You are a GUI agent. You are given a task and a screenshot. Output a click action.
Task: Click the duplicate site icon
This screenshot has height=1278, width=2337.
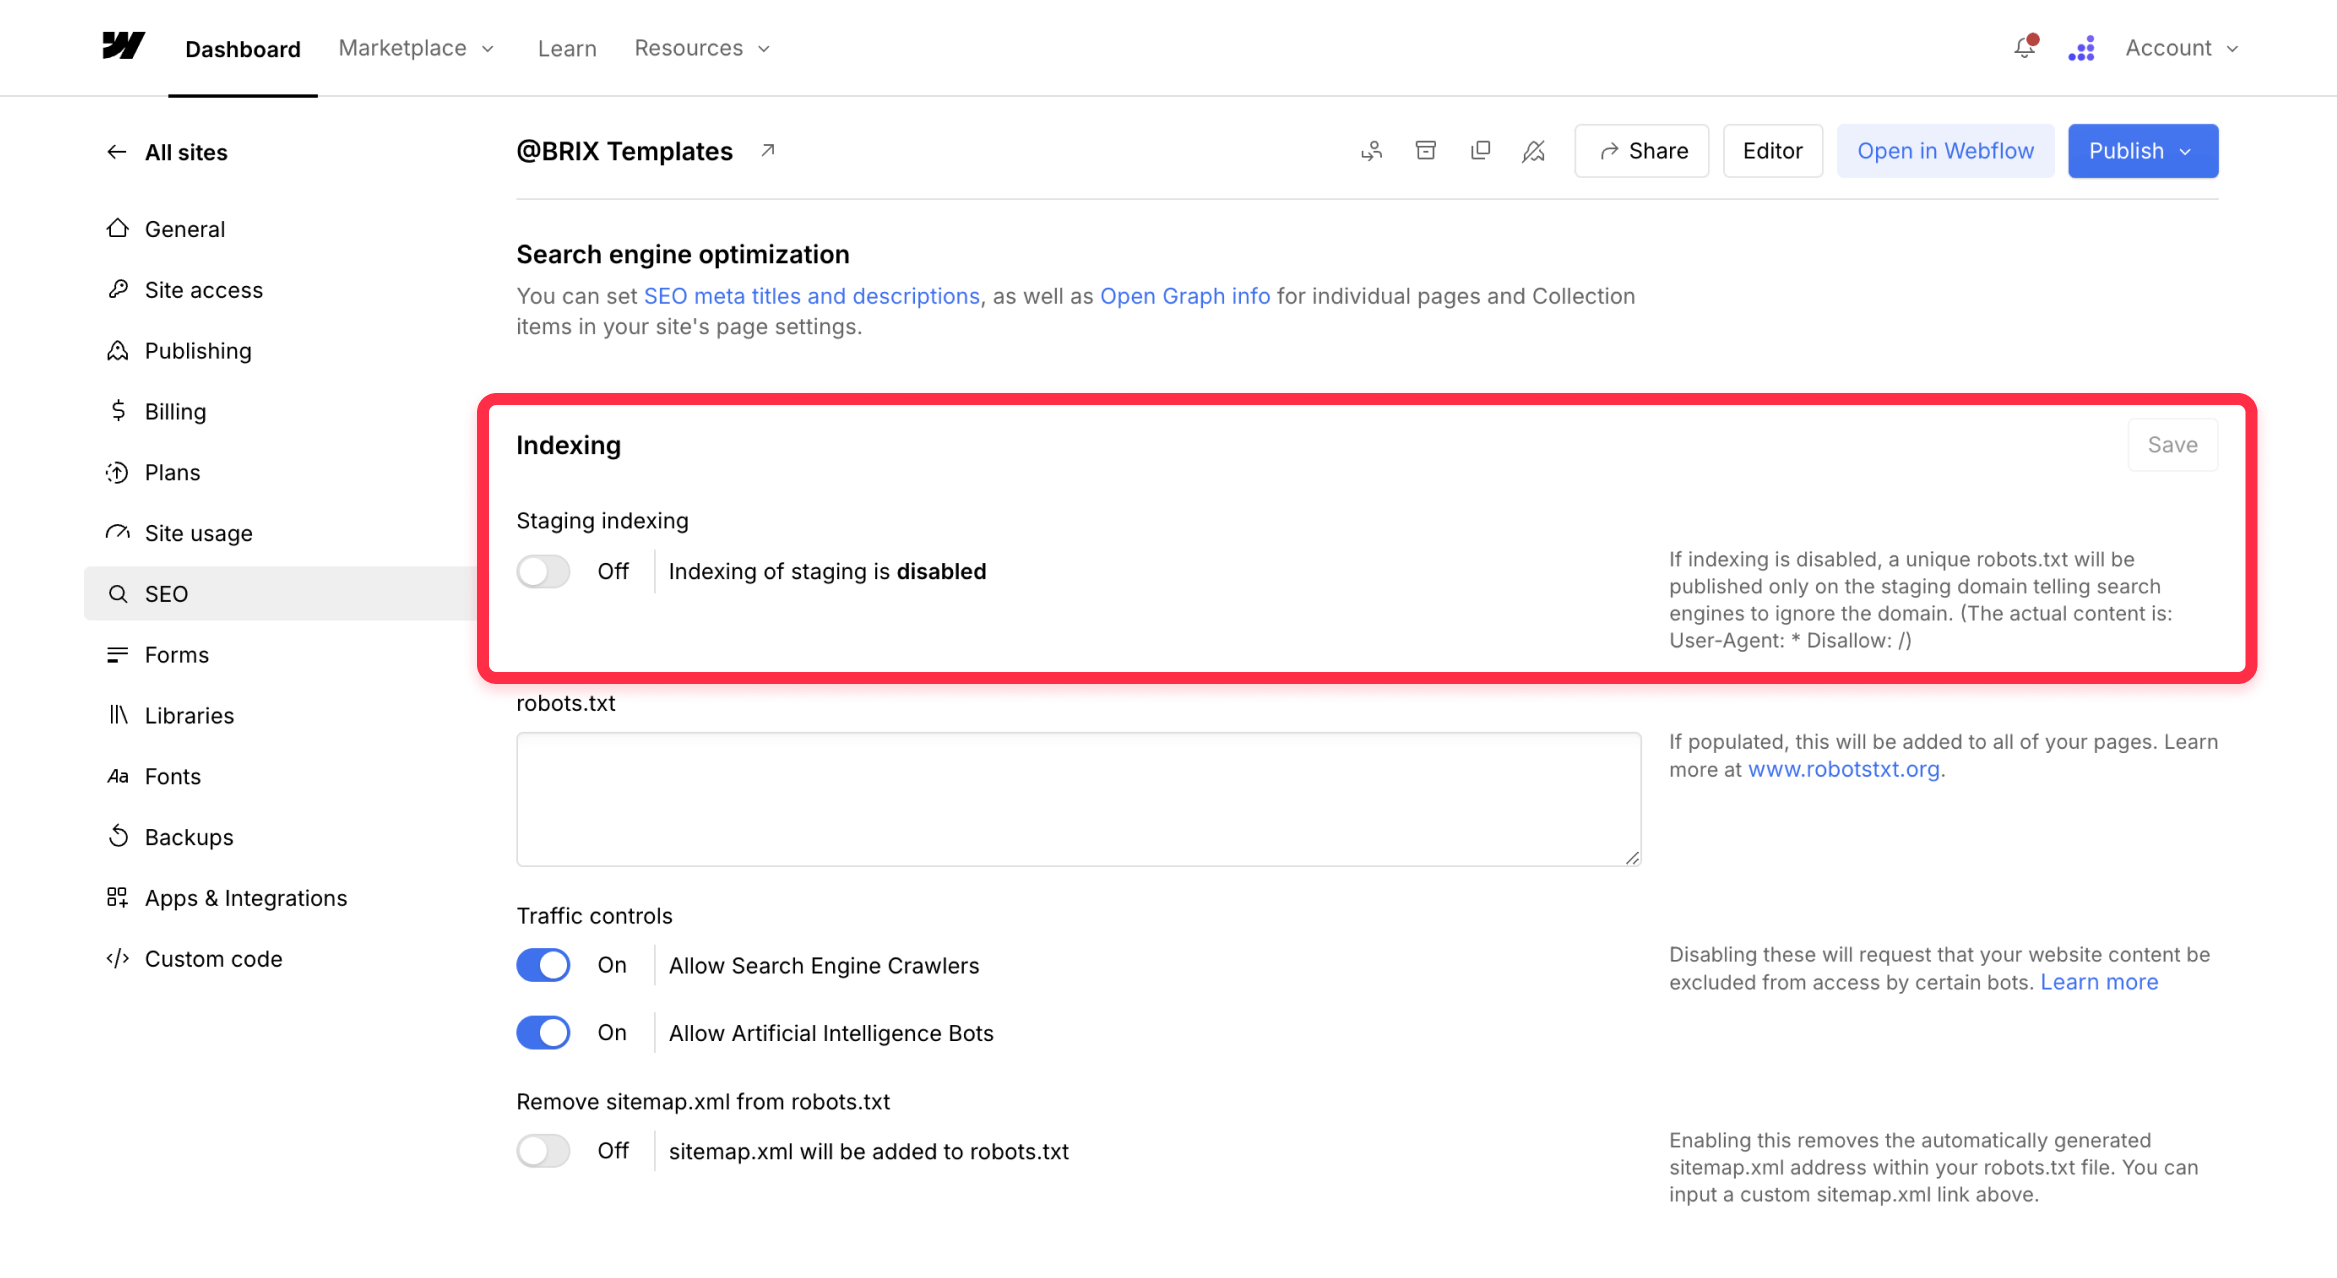coord(1480,151)
